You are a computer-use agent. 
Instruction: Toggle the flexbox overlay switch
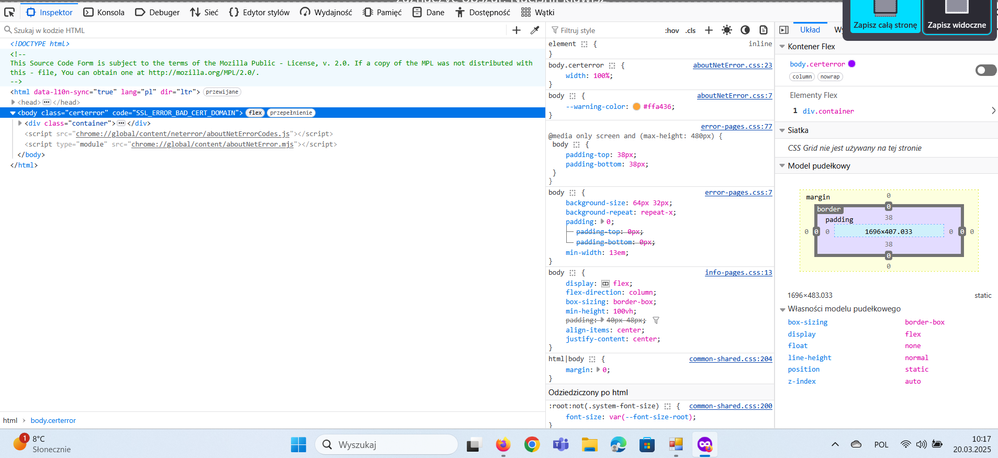[x=986, y=70]
